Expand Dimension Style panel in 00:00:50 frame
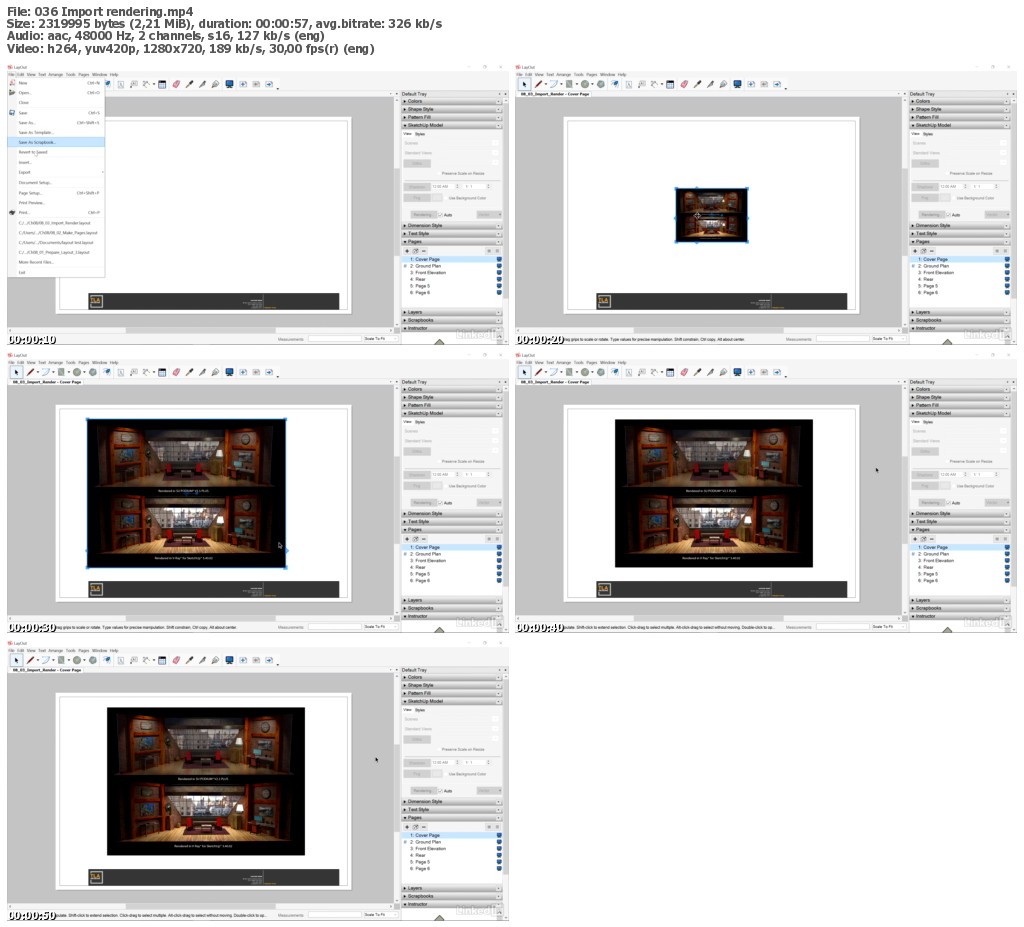 click(x=451, y=802)
